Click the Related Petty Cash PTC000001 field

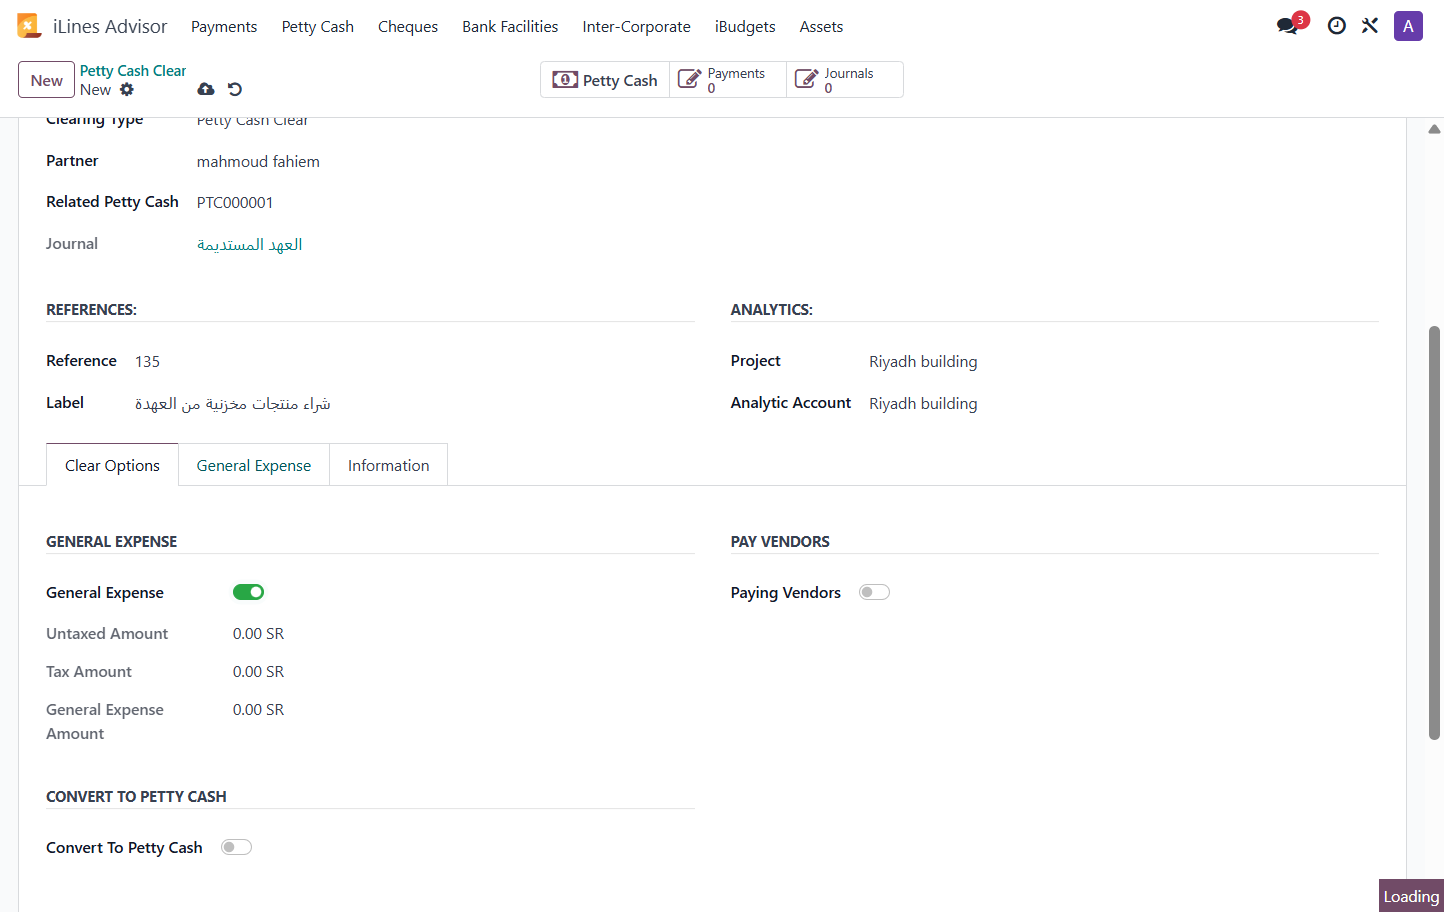[235, 203]
